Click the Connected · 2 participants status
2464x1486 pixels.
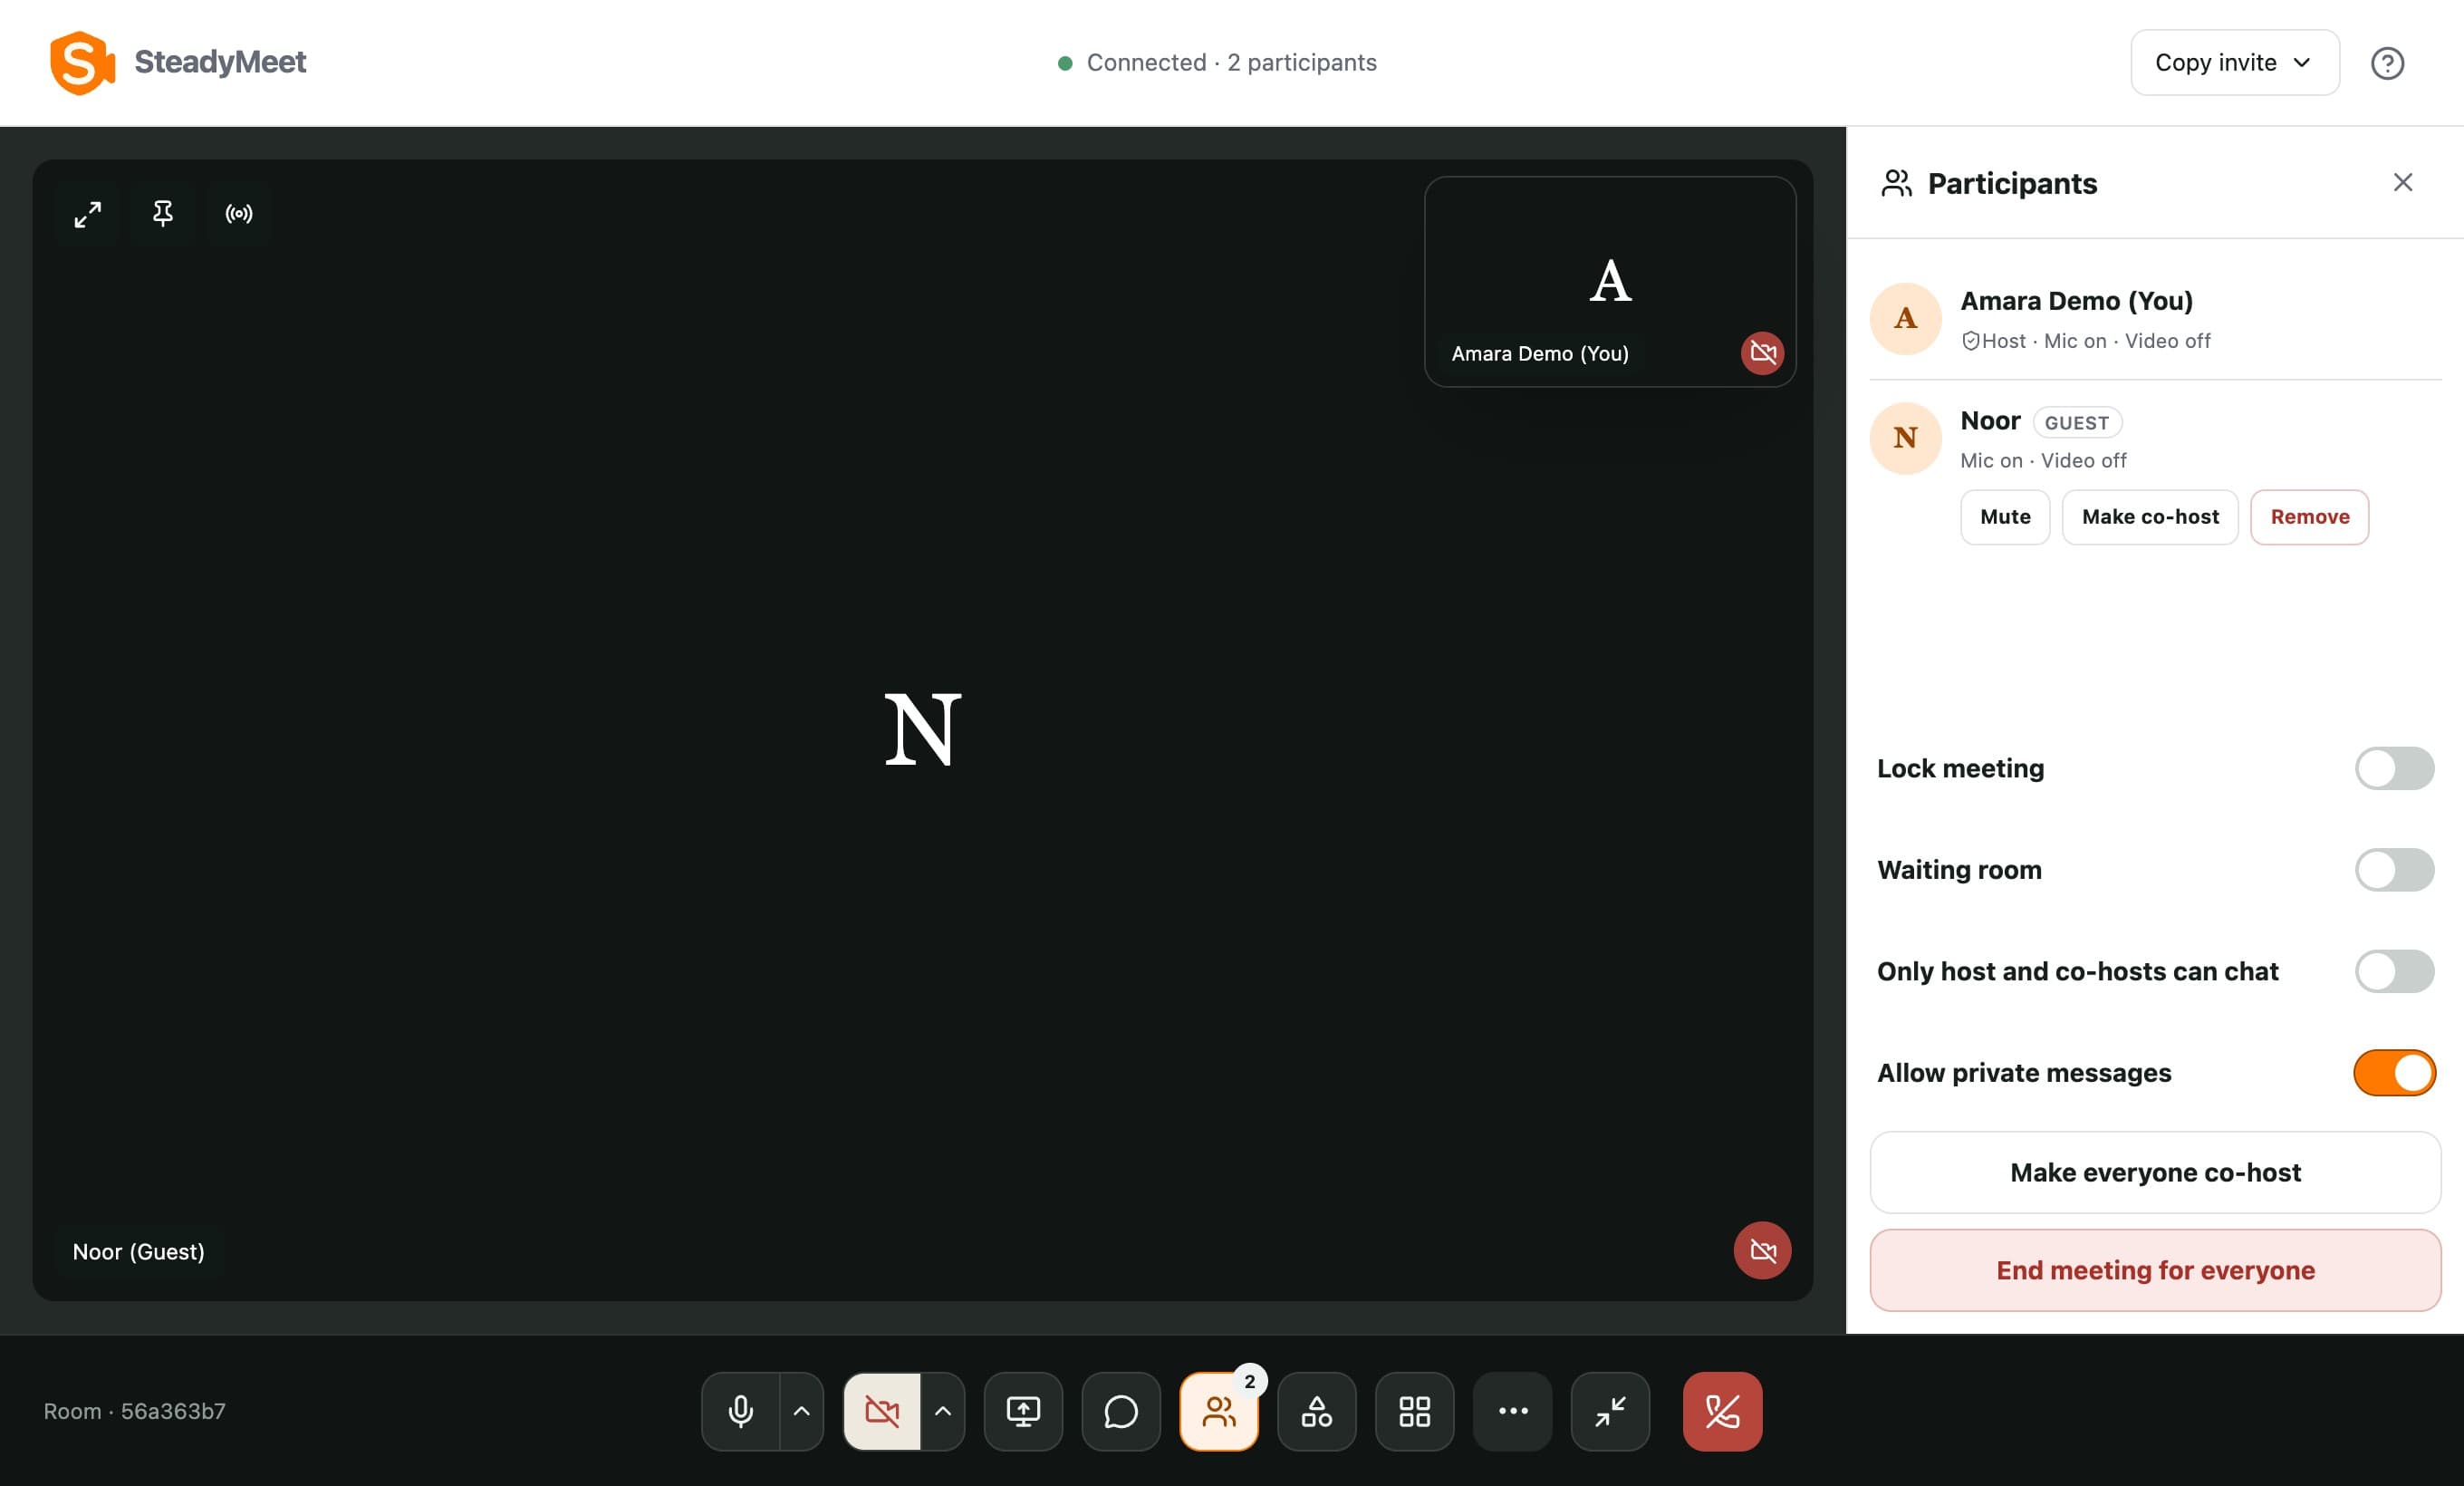(1217, 63)
